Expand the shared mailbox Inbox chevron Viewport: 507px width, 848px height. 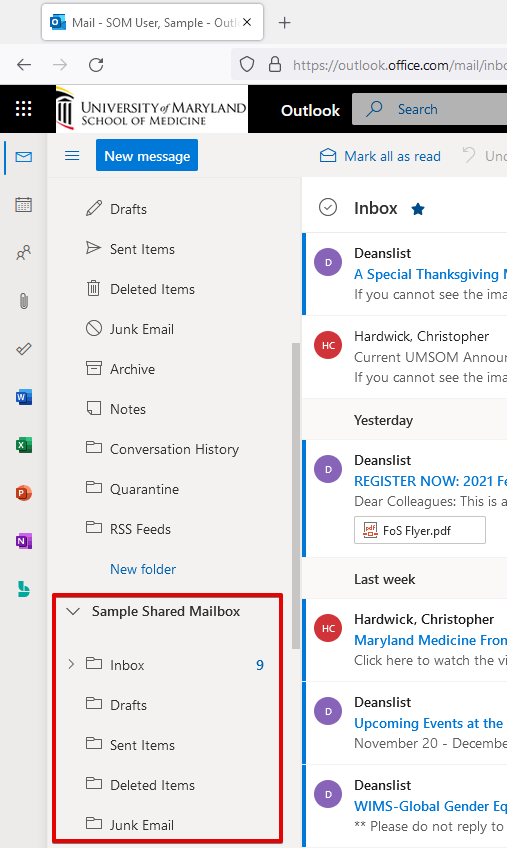[x=71, y=664]
